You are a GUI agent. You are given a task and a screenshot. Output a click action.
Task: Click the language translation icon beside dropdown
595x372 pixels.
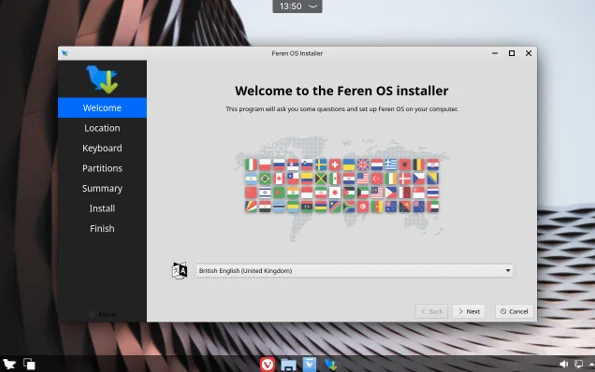tap(179, 271)
